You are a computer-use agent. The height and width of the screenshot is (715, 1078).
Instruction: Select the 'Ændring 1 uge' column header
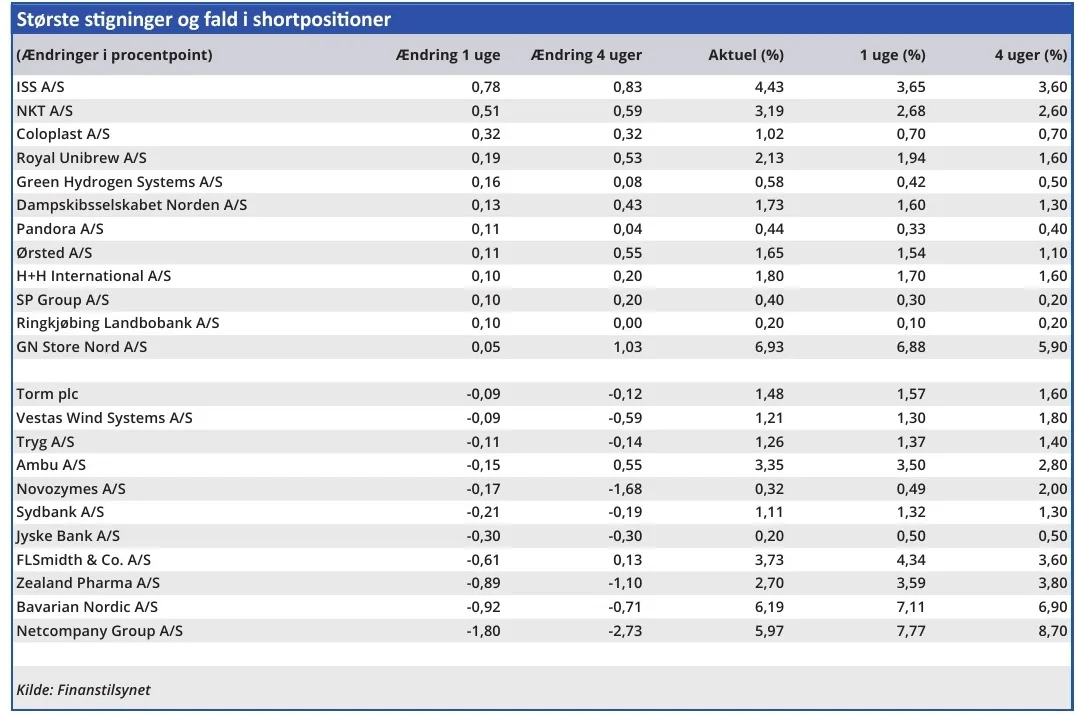click(x=448, y=55)
